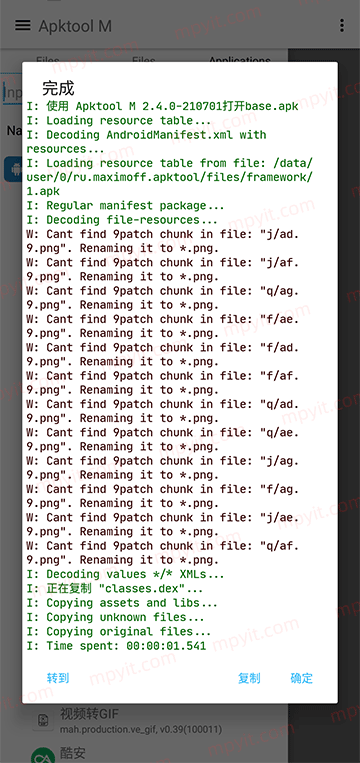Image resolution: width=360 pixels, height=763 pixels.
Task: Click 转到 to go to output
Action: 58,678
